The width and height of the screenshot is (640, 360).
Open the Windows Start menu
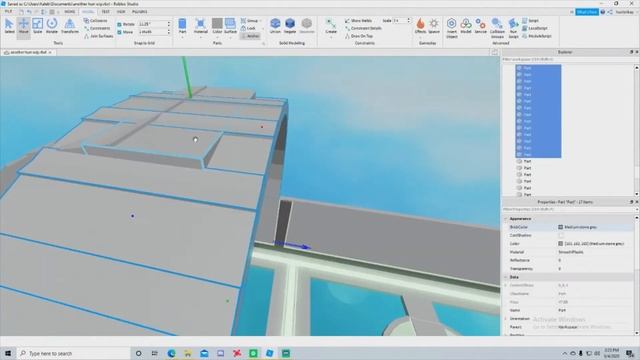pos(8,353)
